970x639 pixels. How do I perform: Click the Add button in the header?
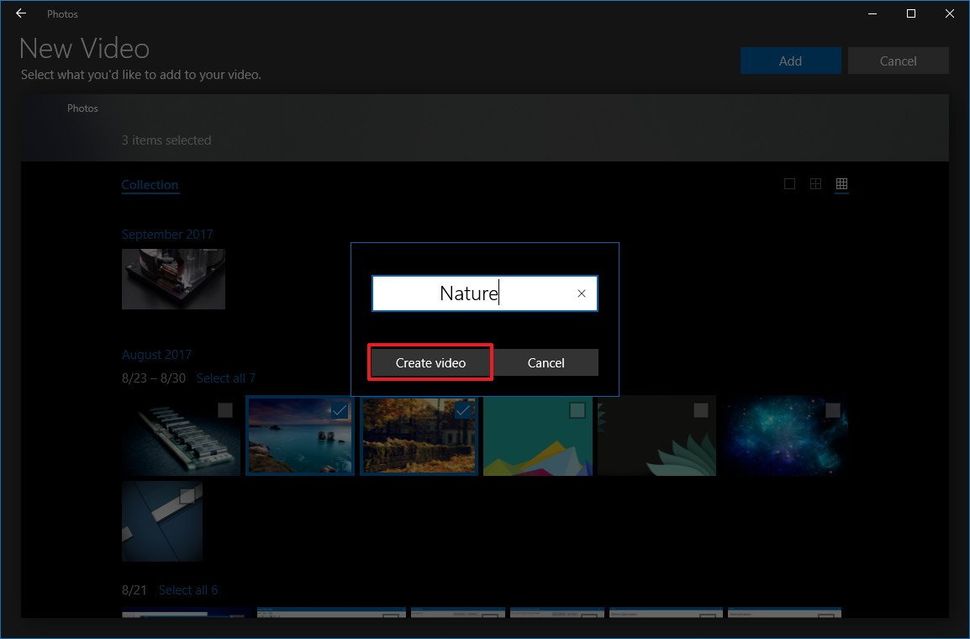point(790,60)
